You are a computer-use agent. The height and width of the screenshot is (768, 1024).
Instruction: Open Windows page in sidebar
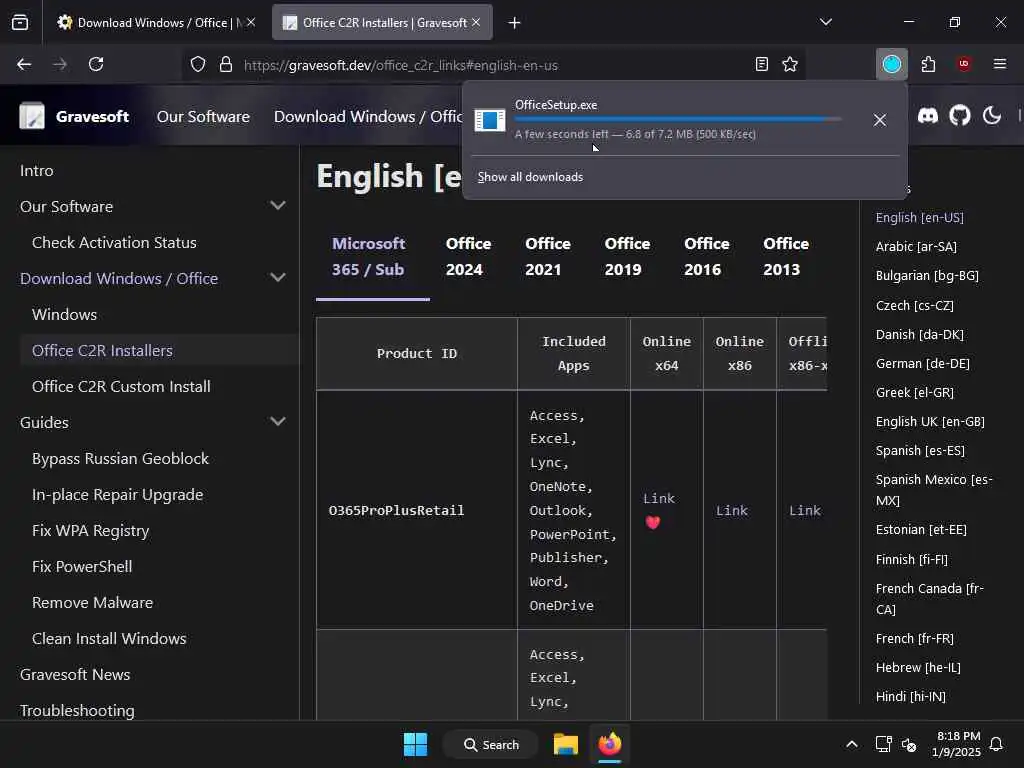(65, 314)
